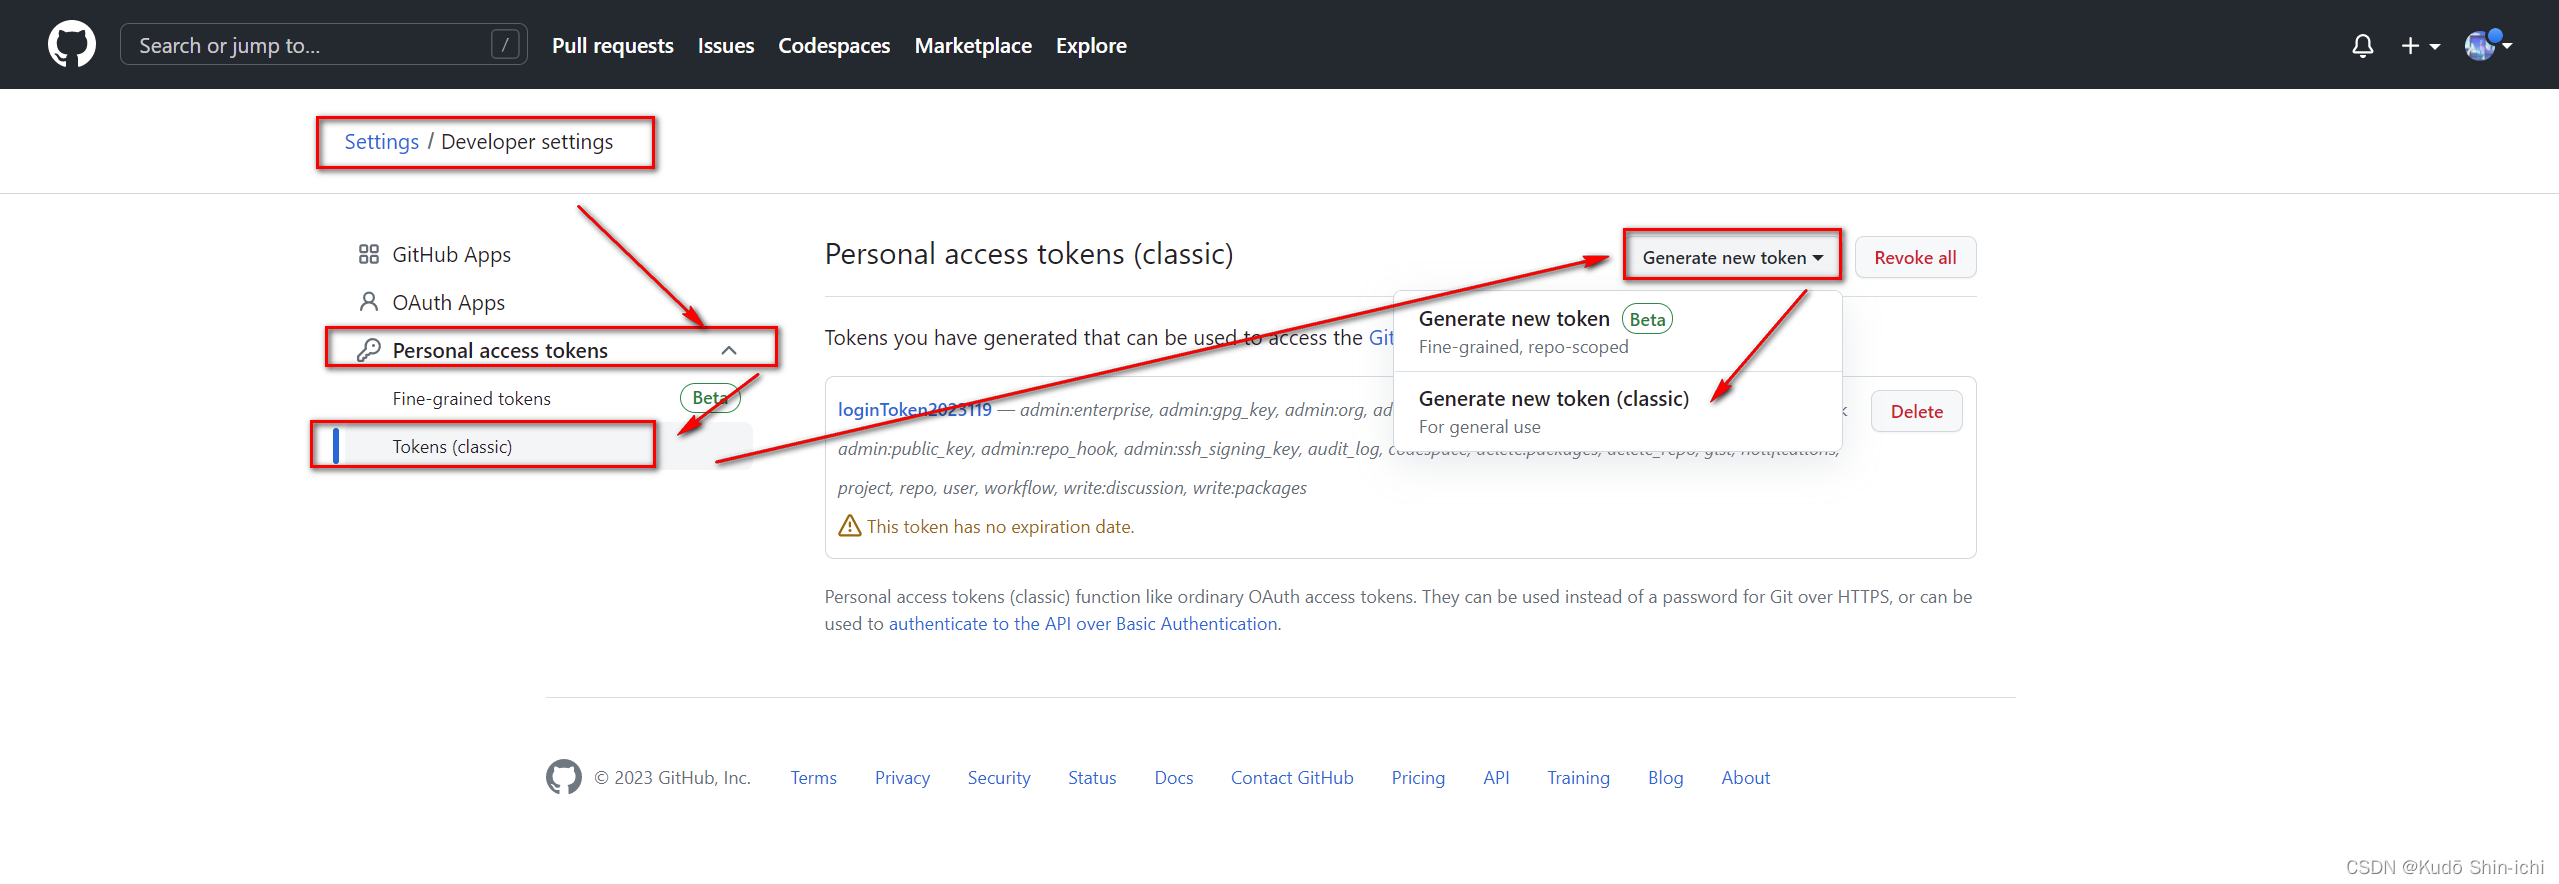
Task: Open notifications bell
Action: tap(2362, 46)
